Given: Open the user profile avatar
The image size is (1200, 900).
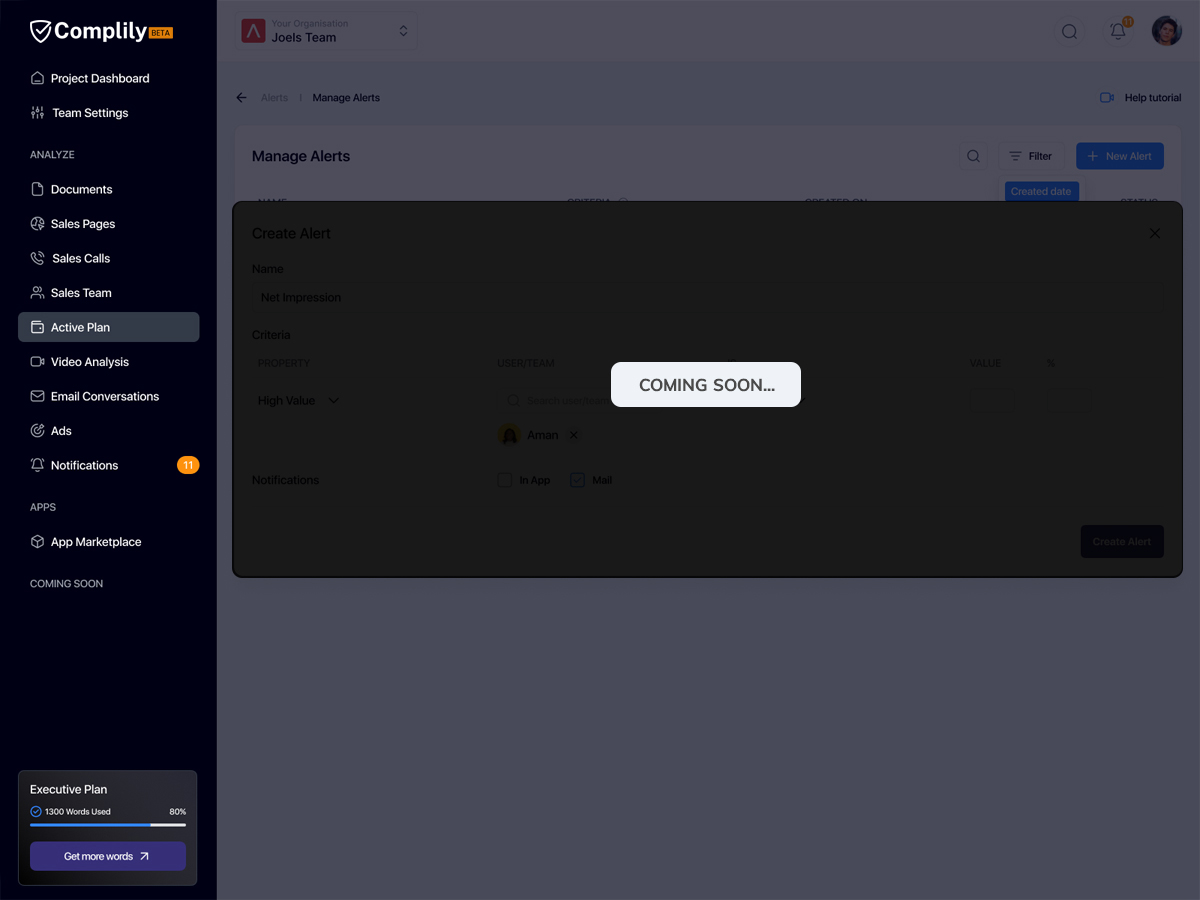Looking at the screenshot, I should [1166, 31].
